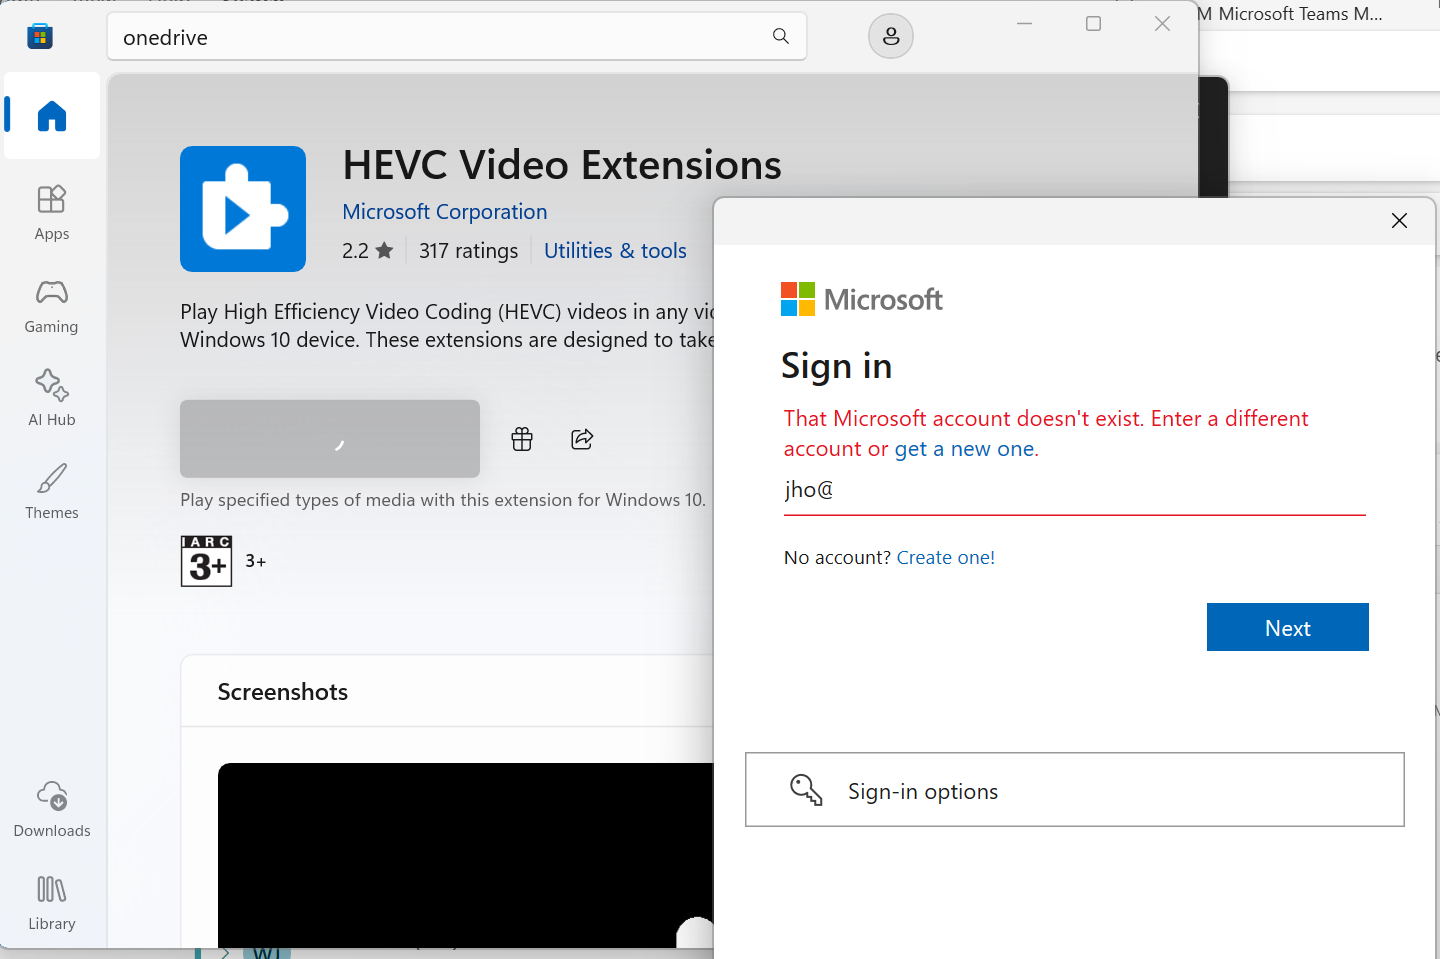
Task: Open the user account profile icon
Action: tap(891, 37)
